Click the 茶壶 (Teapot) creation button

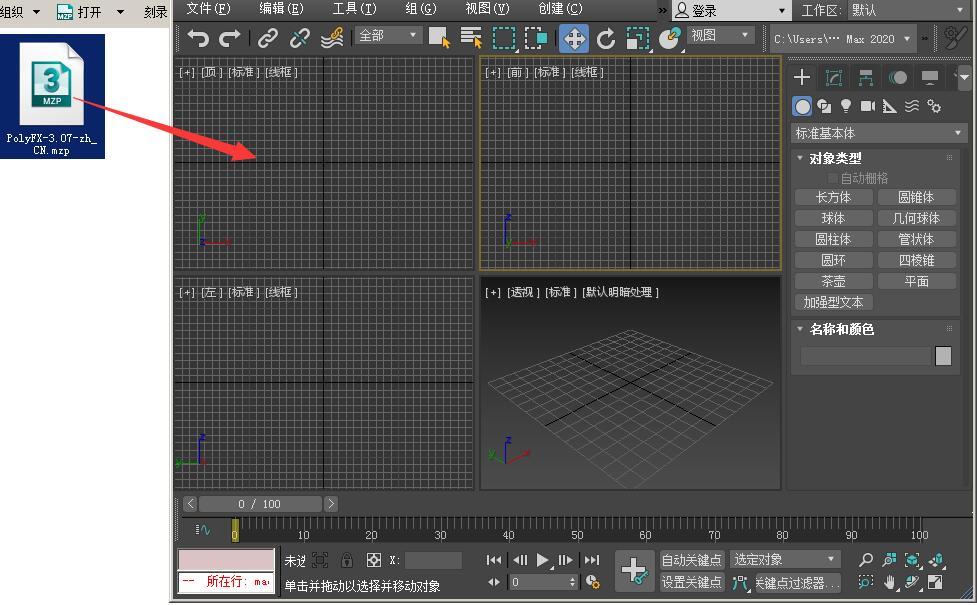(833, 281)
